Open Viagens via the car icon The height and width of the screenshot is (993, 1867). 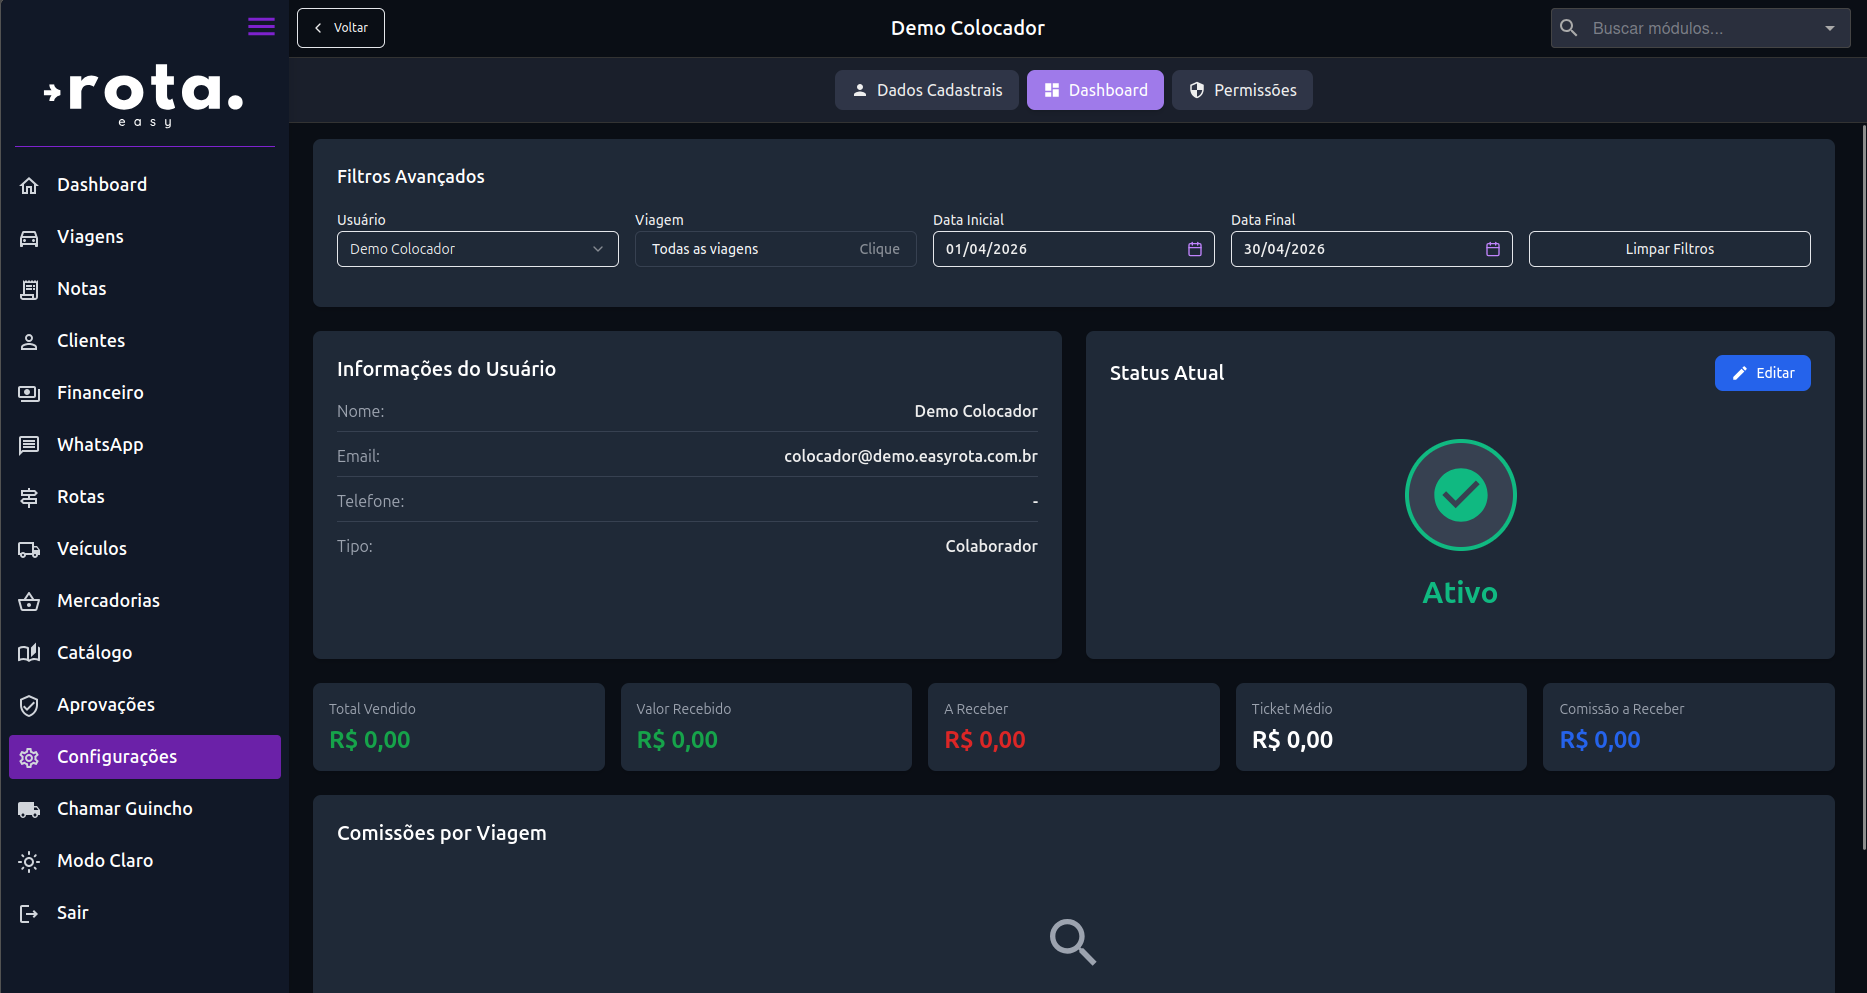tap(29, 238)
